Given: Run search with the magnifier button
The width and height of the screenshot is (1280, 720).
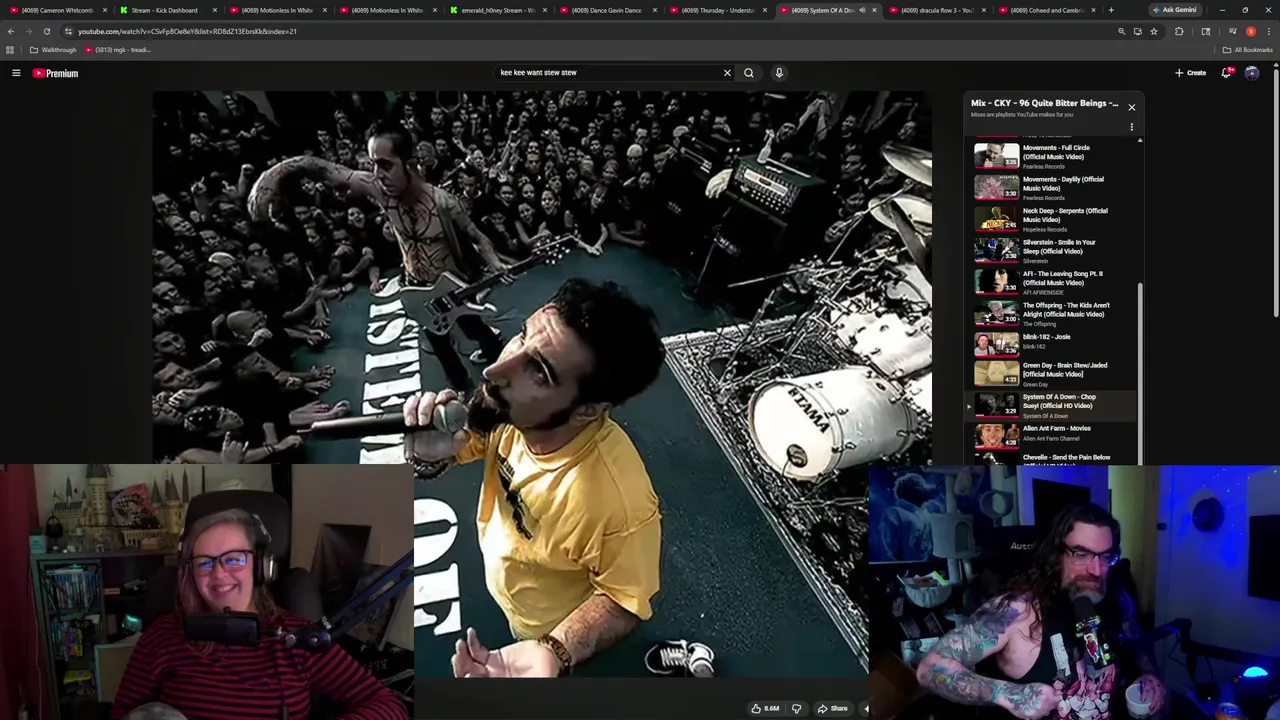Looking at the screenshot, I should (748, 73).
